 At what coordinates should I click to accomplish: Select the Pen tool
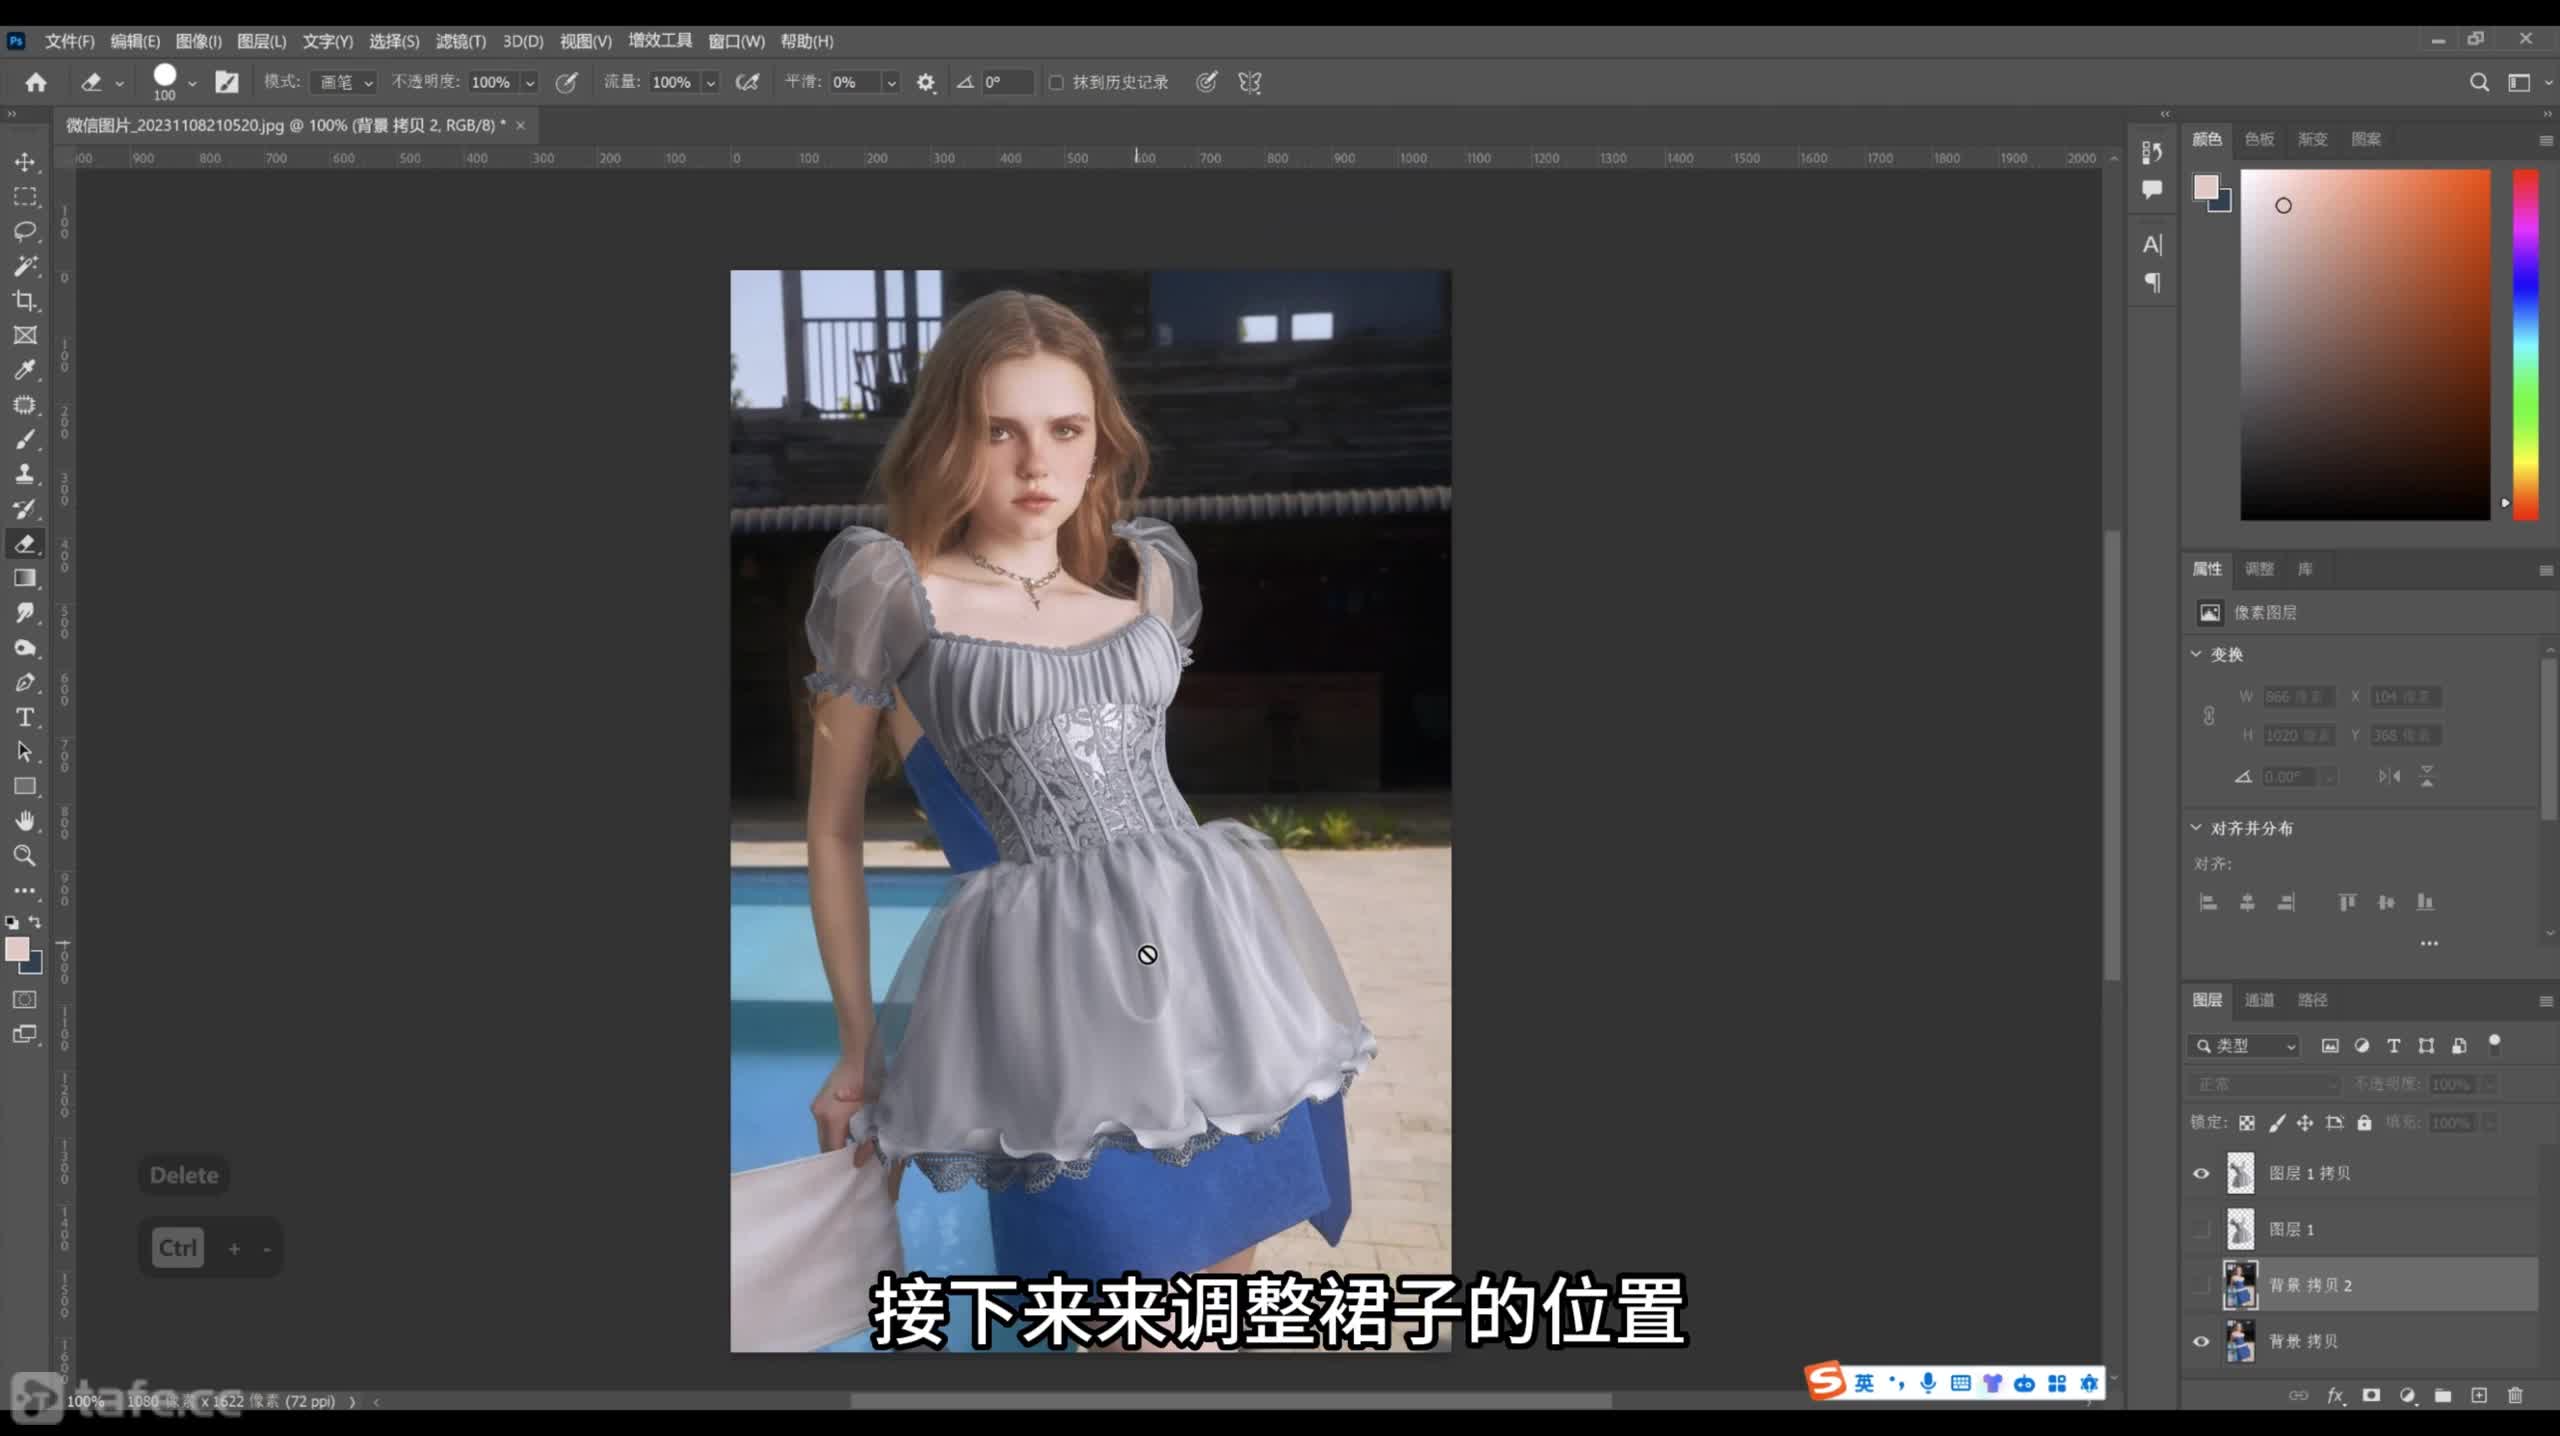(x=25, y=682)
